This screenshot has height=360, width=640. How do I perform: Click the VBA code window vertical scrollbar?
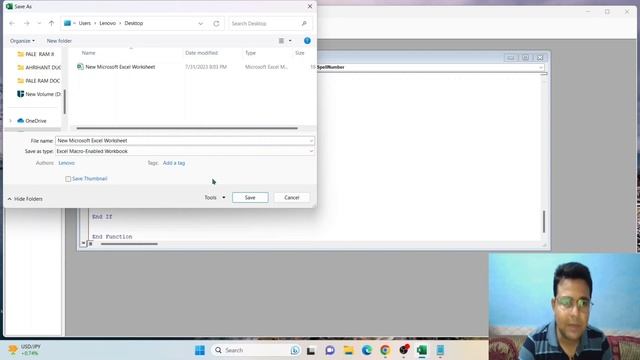[544, 222]
